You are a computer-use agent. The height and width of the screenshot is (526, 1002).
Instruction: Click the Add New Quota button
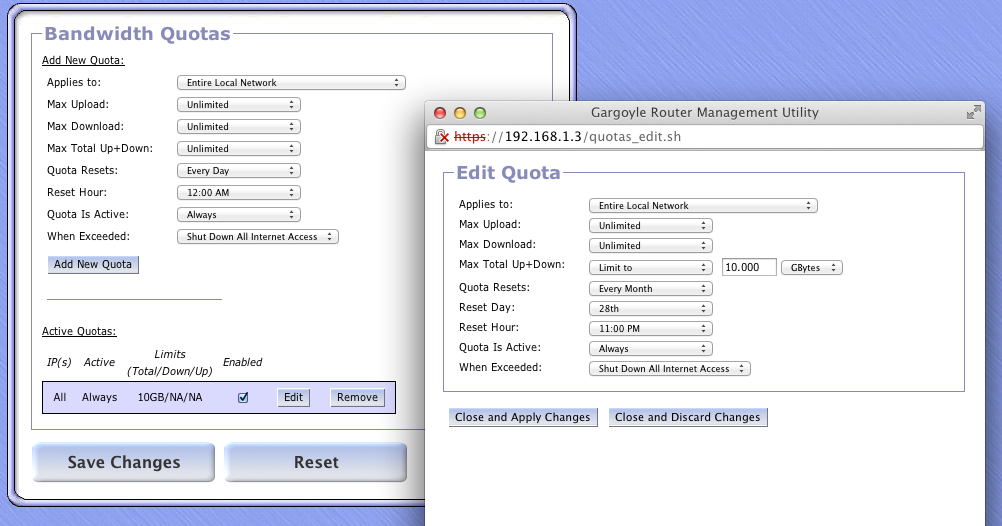coord(93,265)
